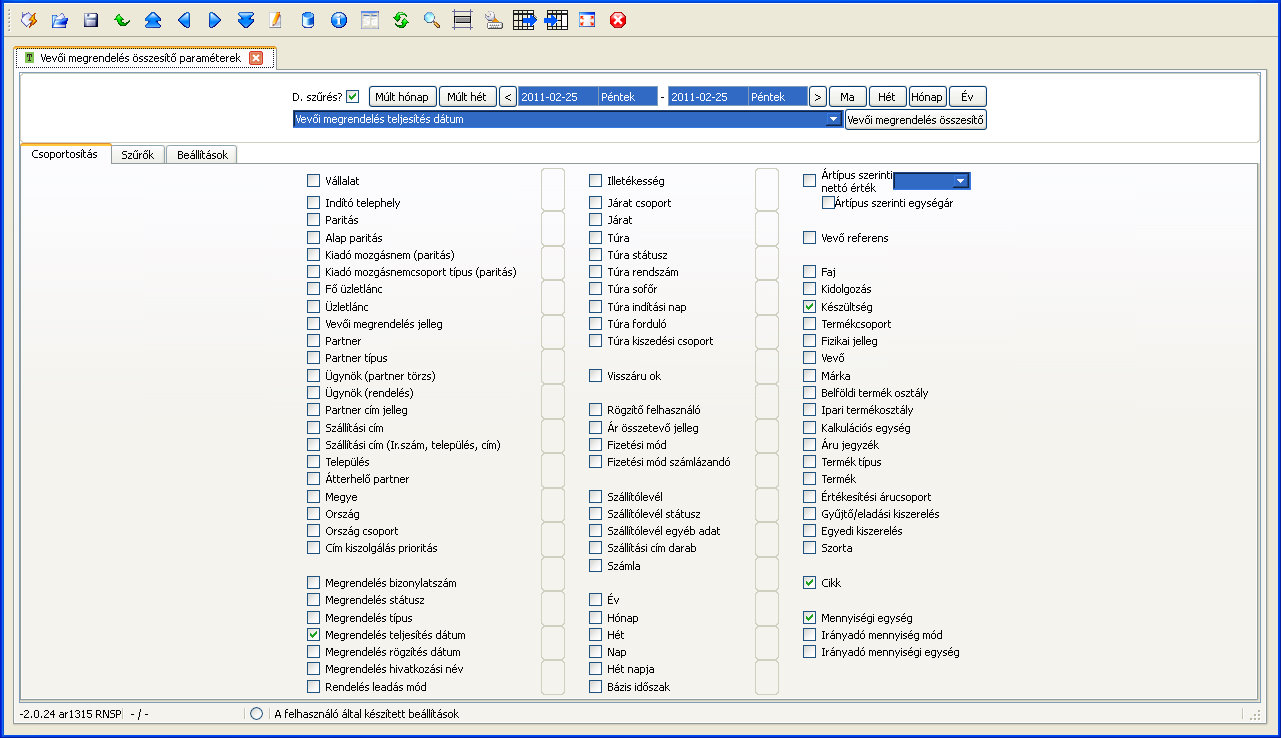Enable the Túra sofőr checkbox

point(596,289)
